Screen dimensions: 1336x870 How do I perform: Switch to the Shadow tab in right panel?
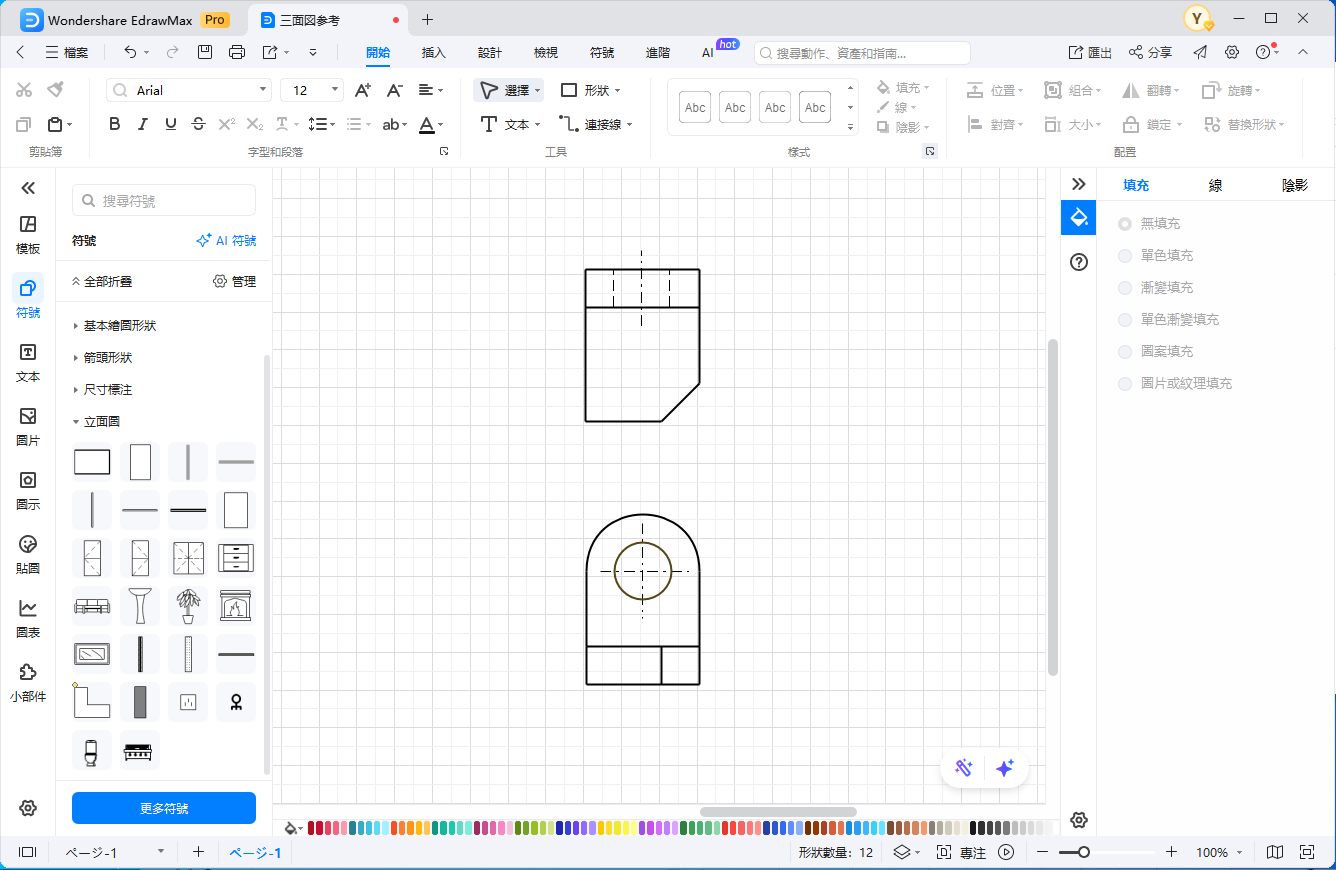click(x=1294, y=185)
